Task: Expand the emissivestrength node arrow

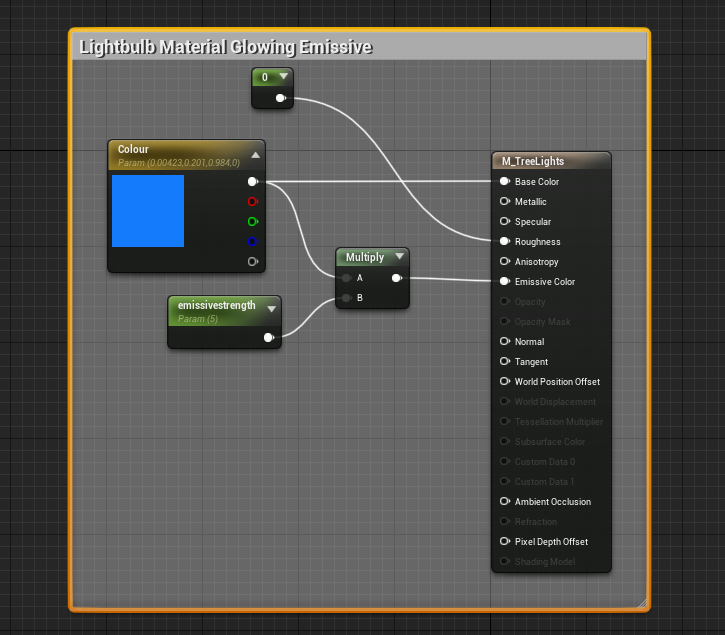Action: click(271, 309)
